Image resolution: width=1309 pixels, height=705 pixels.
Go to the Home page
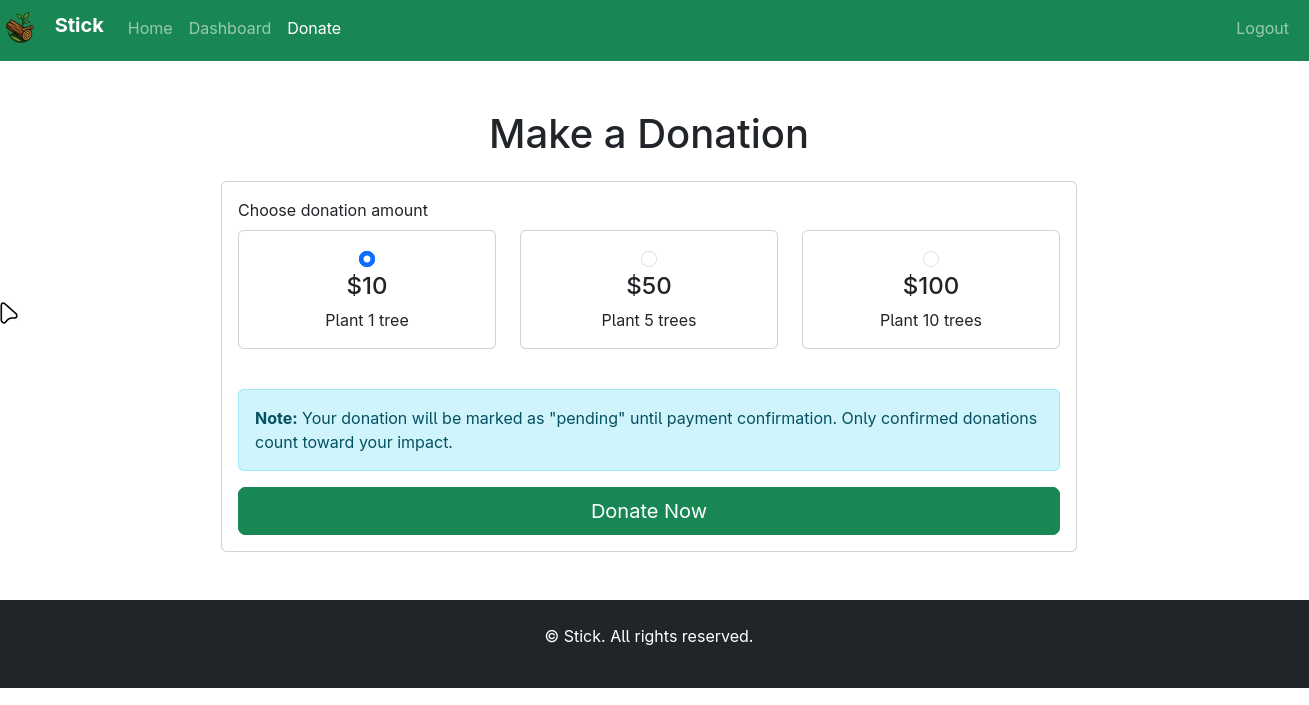pyautogui.click(x=150, y=28)
